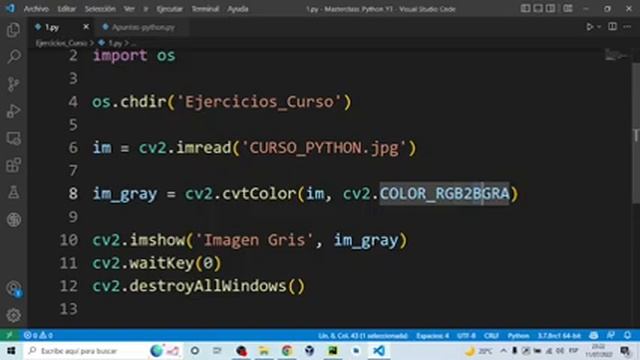Open File Explorer from the taskbar
The height and width of the screenshot is (360, 640).
tap(264, 351)
